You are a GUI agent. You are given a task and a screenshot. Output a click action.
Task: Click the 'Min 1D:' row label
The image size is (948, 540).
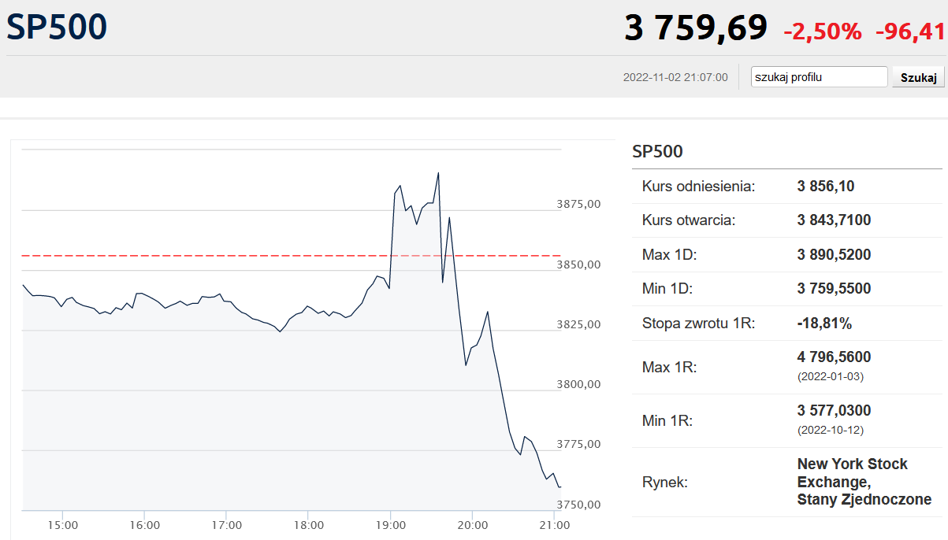point(669,288)
